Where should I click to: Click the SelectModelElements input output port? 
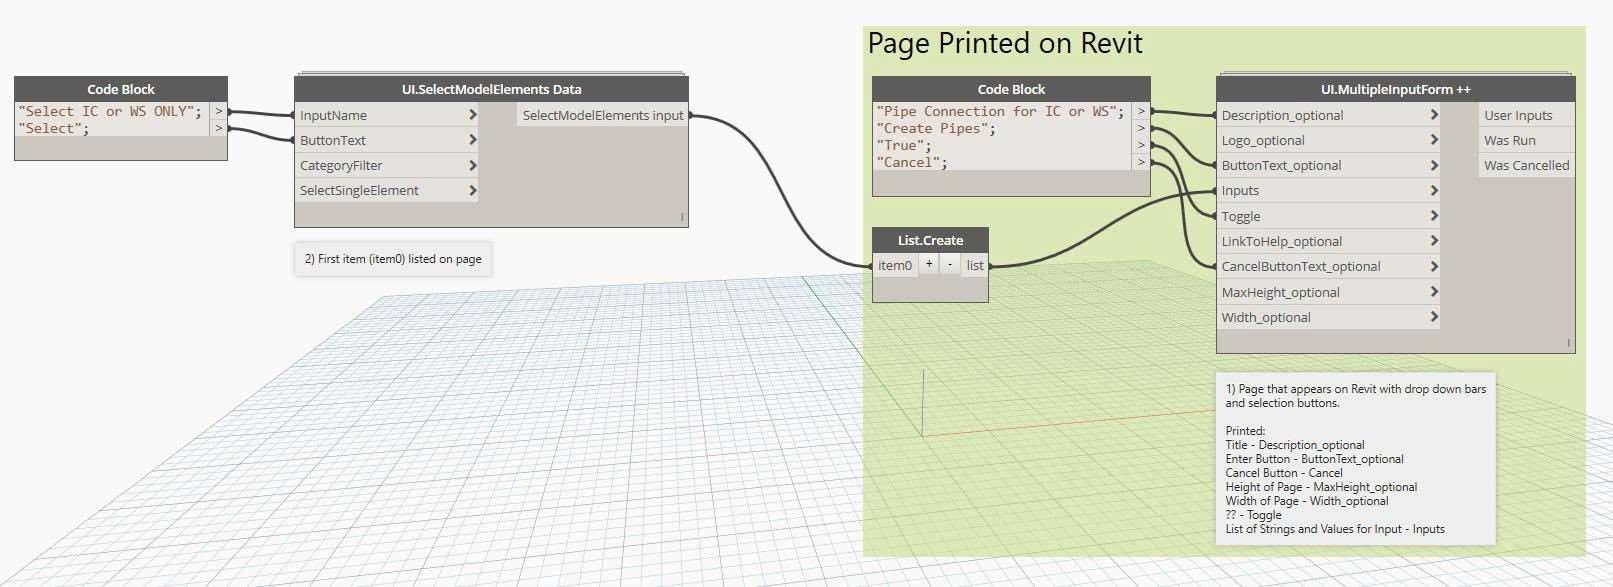[x=603, y=115]
